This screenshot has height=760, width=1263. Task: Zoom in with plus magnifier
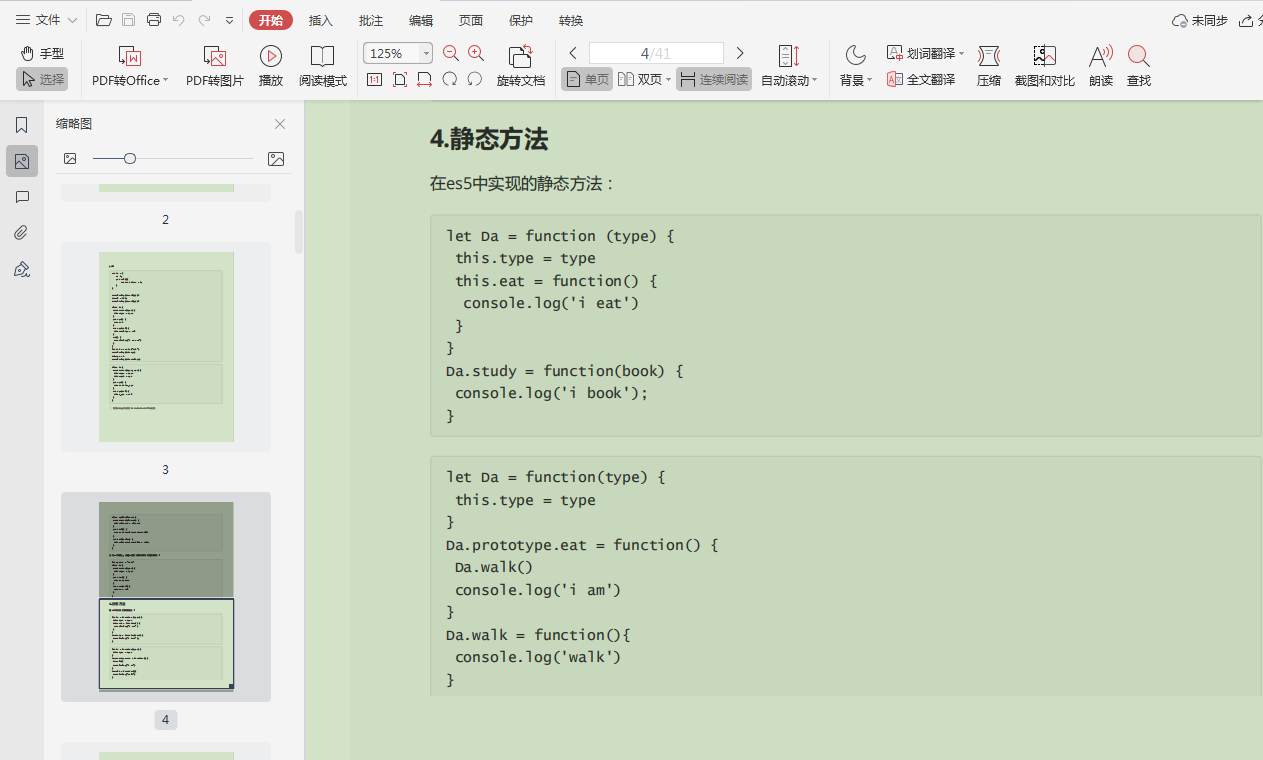(x=476, y=54)
